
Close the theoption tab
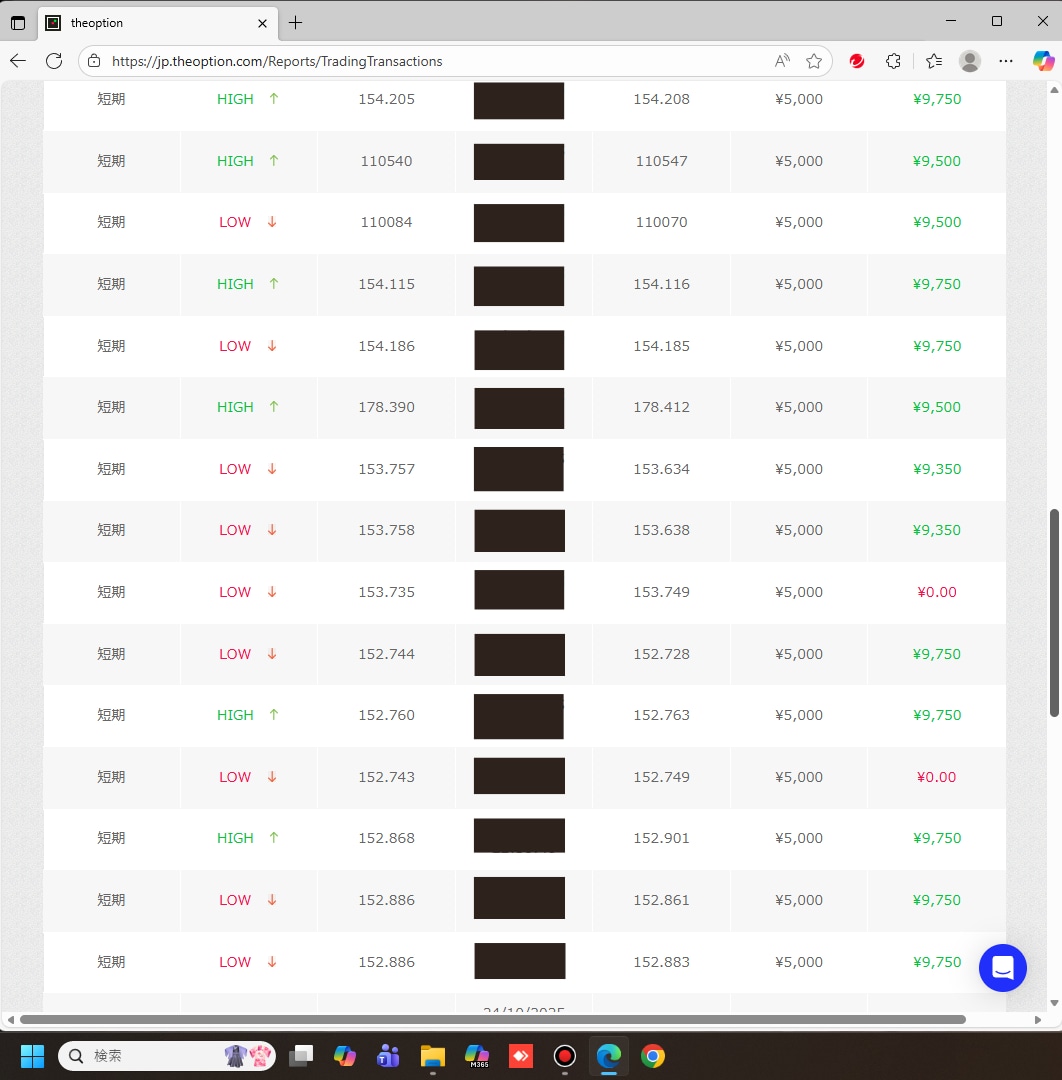click(262, 23)
